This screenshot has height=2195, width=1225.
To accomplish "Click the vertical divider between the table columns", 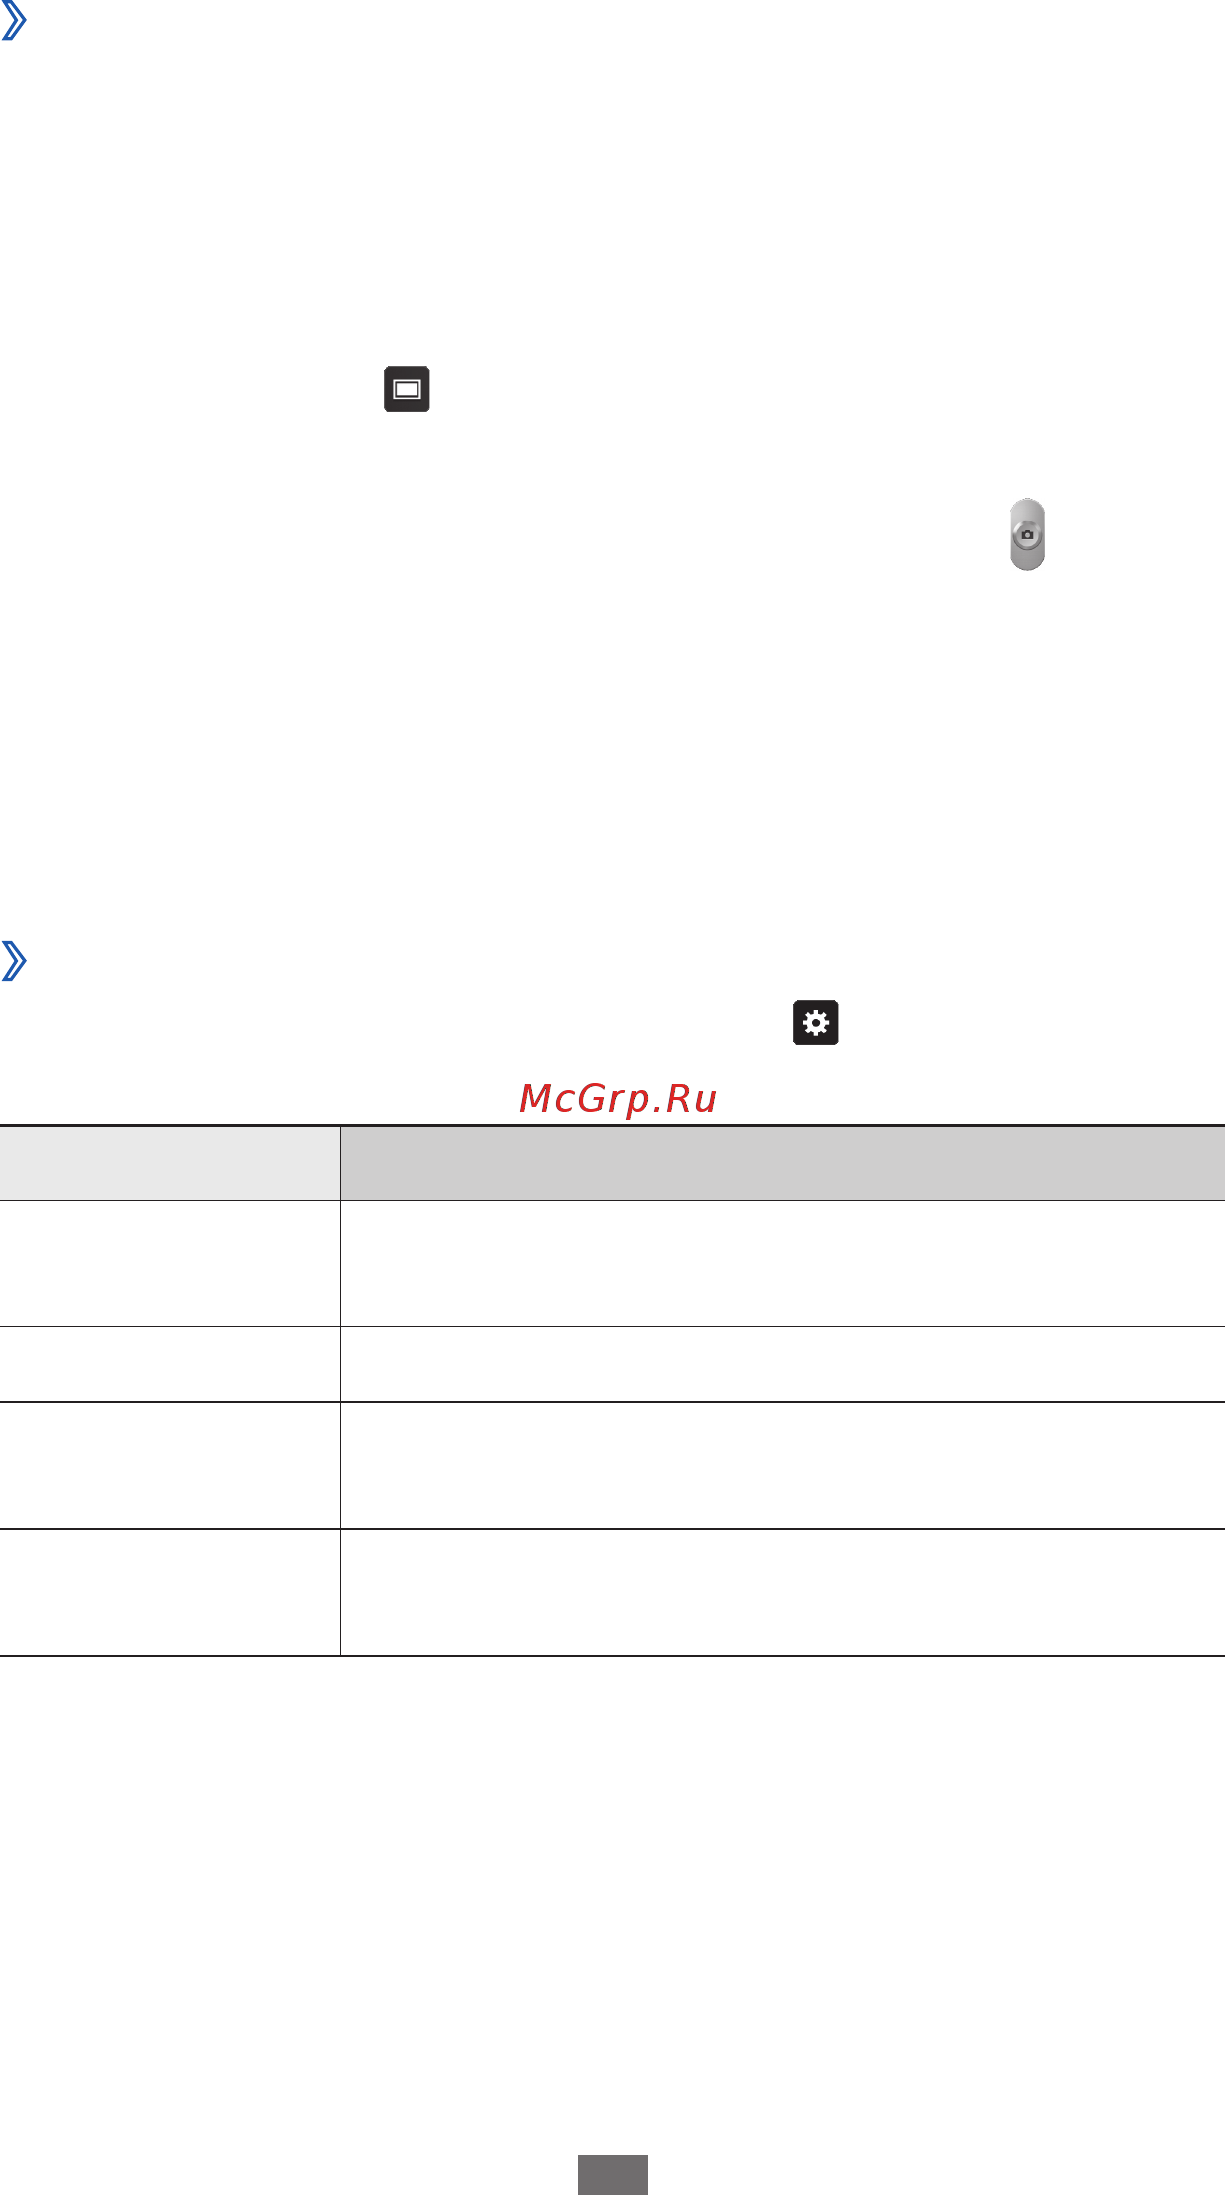I will pos(340,1391).
